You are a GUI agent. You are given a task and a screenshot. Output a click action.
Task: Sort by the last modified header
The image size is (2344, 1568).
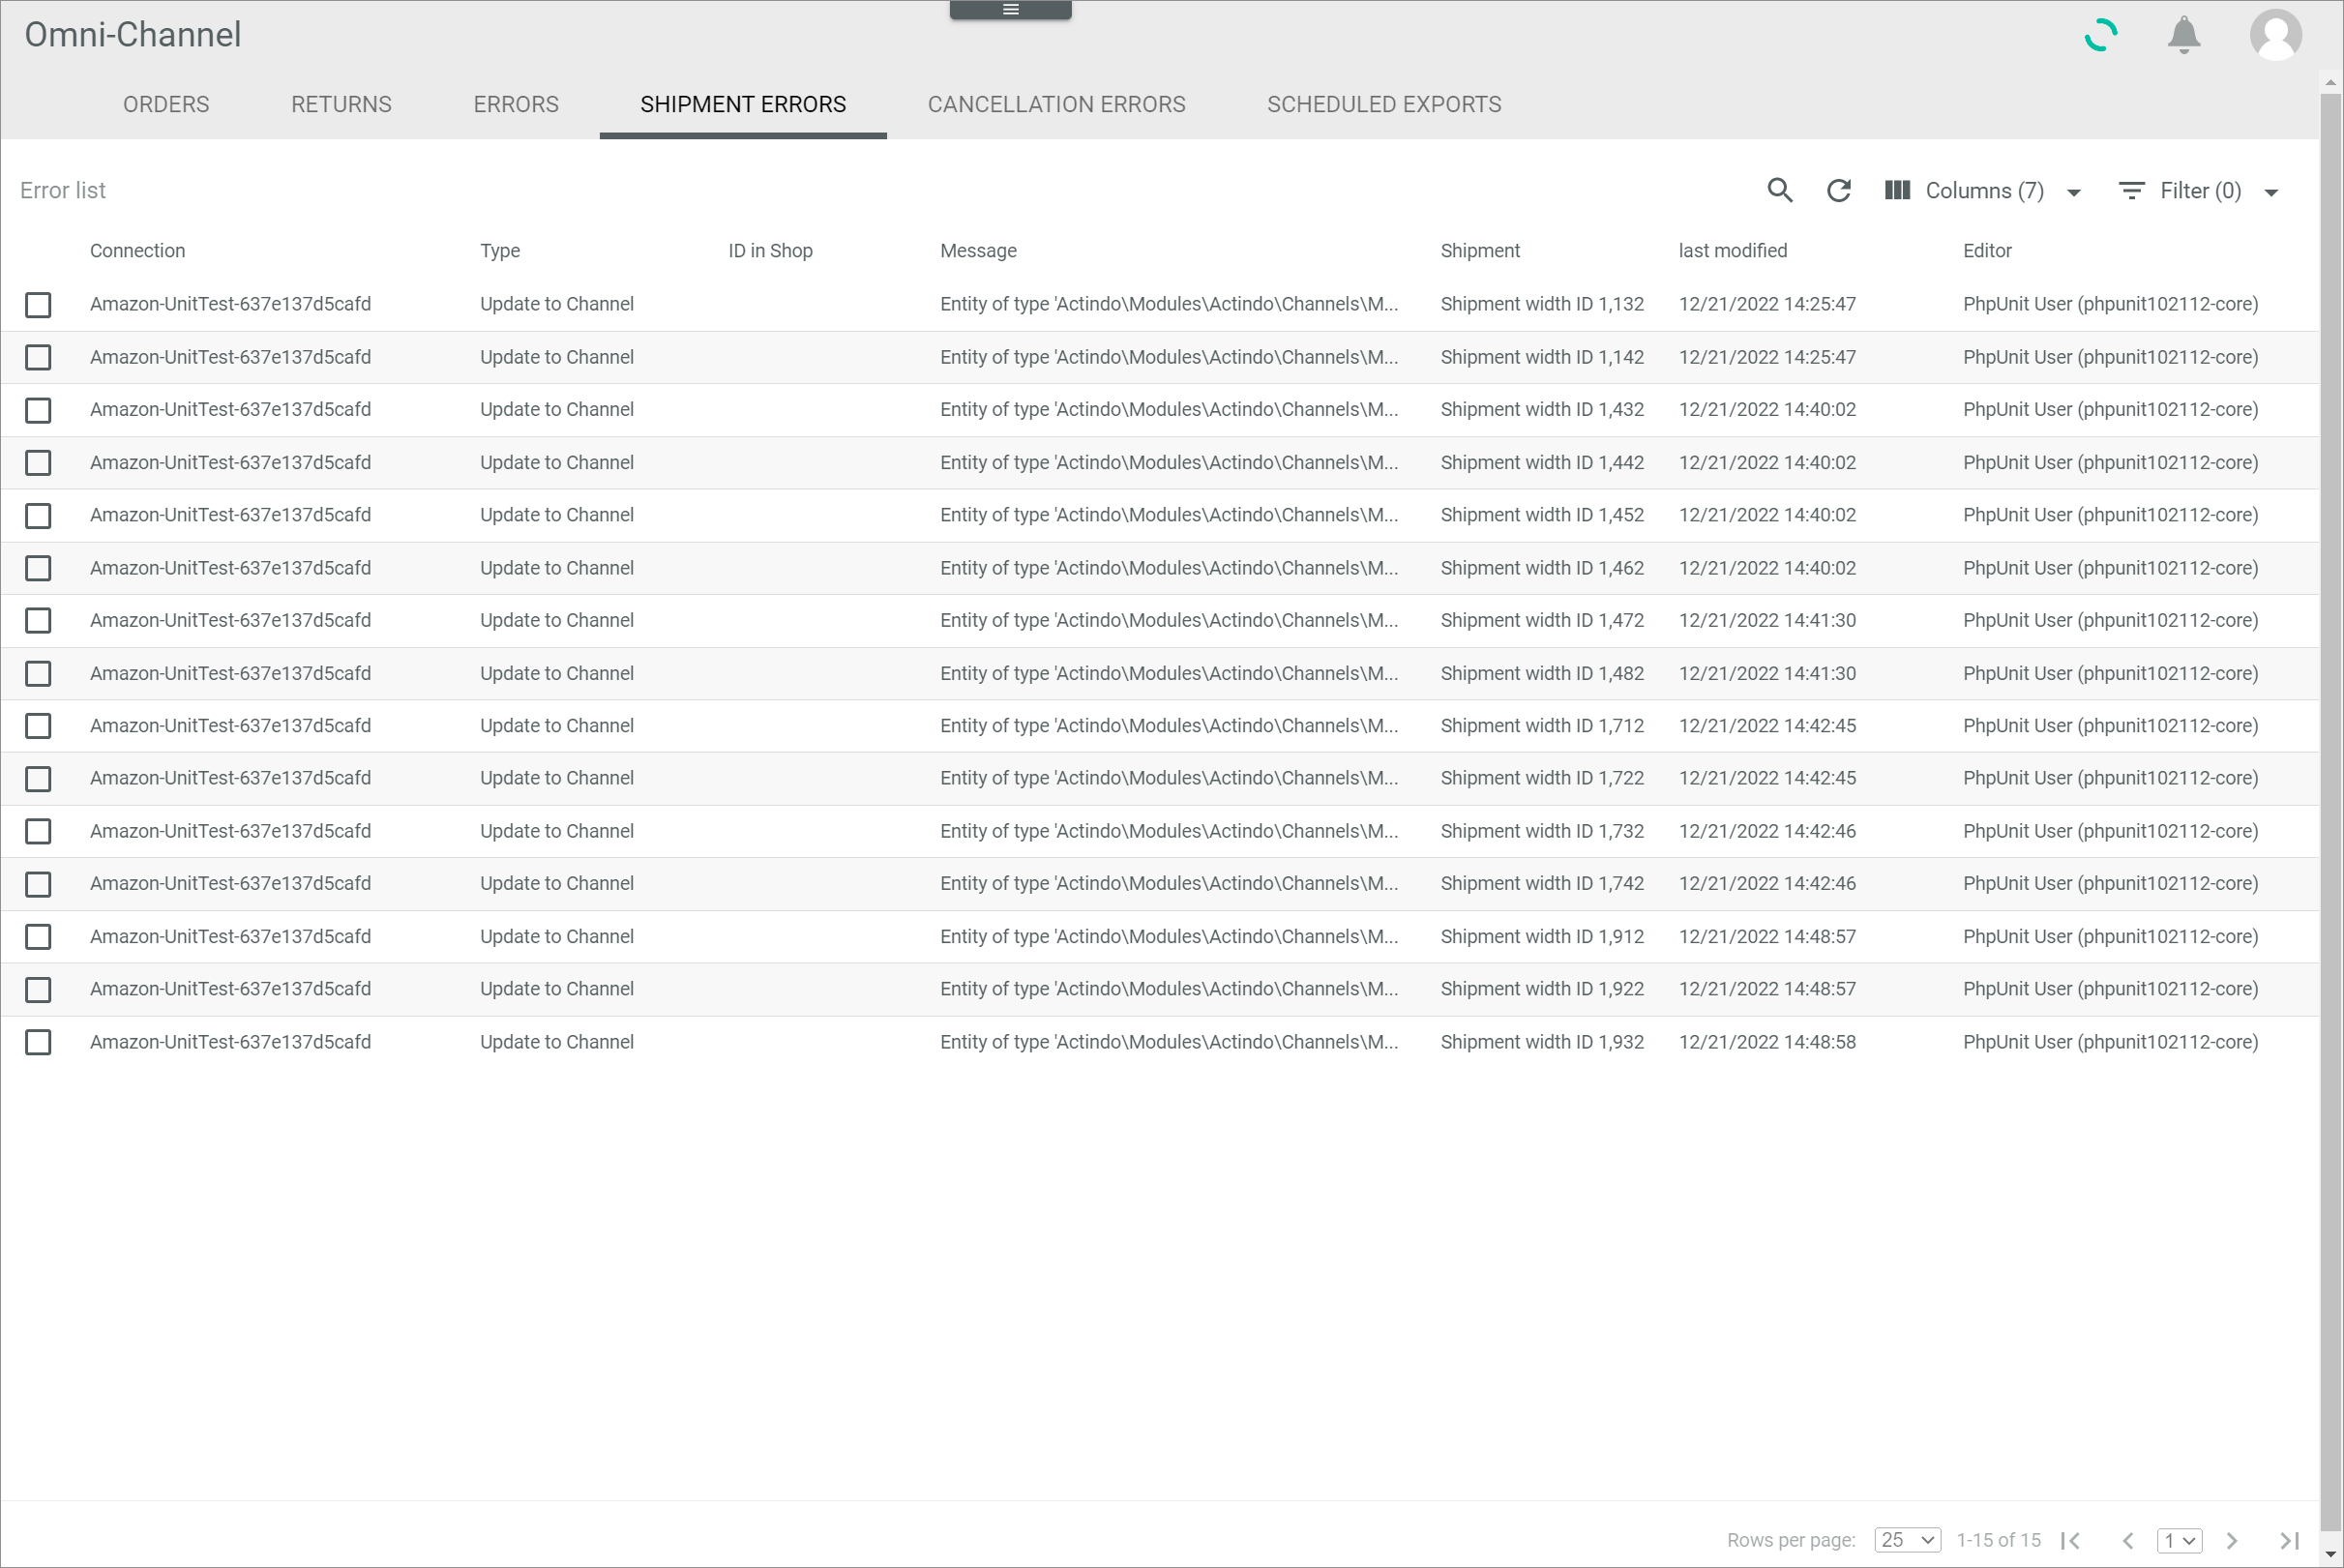coord(1732,251)
